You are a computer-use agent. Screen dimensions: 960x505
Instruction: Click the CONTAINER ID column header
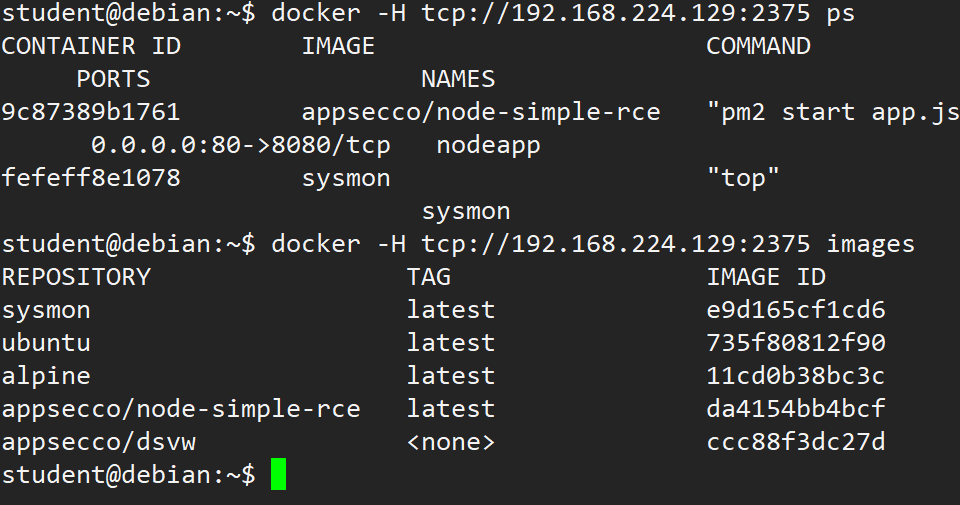coord(91,47)
